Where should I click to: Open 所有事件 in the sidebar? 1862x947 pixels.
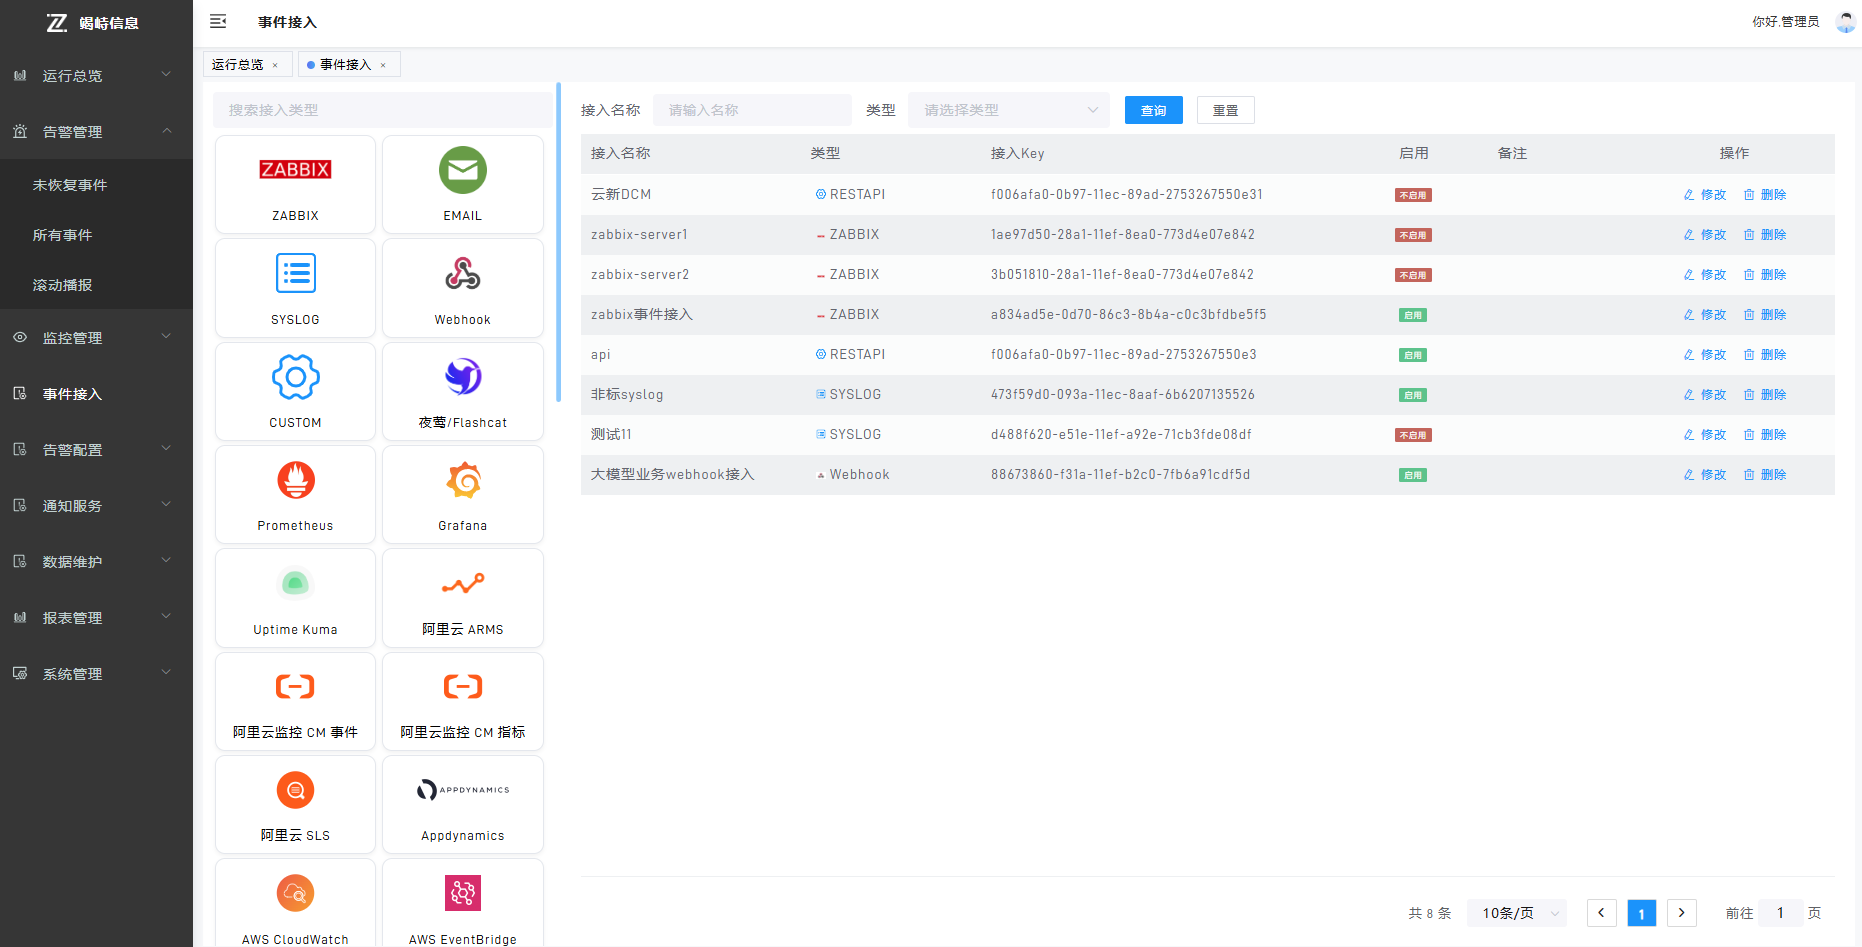(x=96, y=235)
